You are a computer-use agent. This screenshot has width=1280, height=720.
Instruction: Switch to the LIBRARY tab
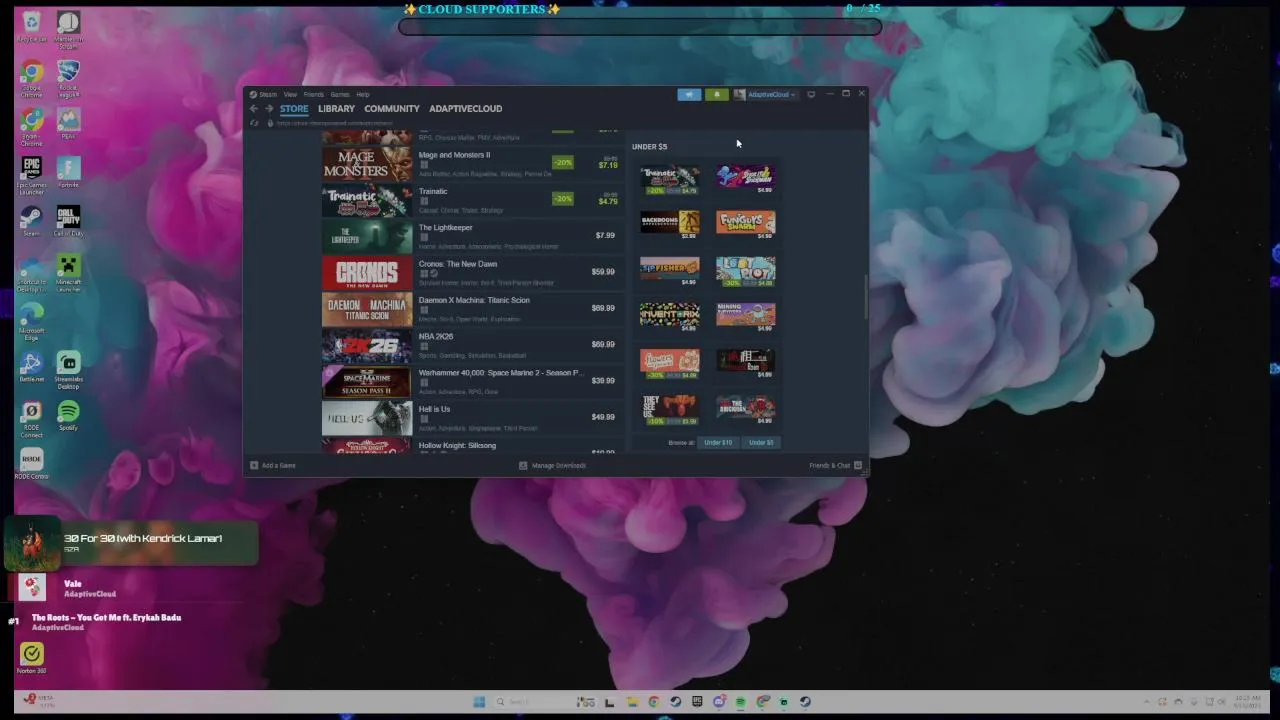(336, 109)
